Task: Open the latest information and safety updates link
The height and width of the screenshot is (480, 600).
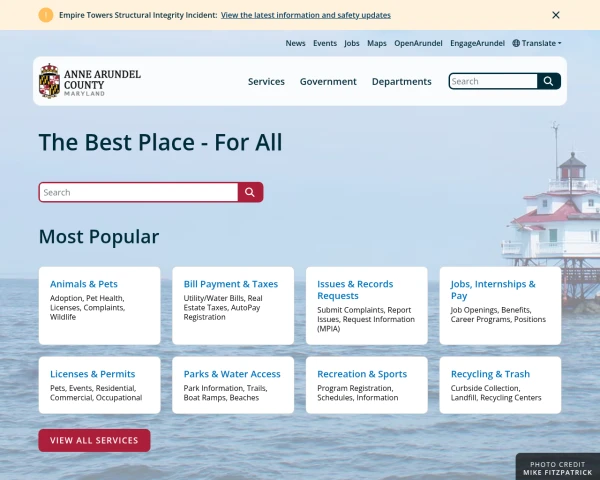Action: [306, 15]
